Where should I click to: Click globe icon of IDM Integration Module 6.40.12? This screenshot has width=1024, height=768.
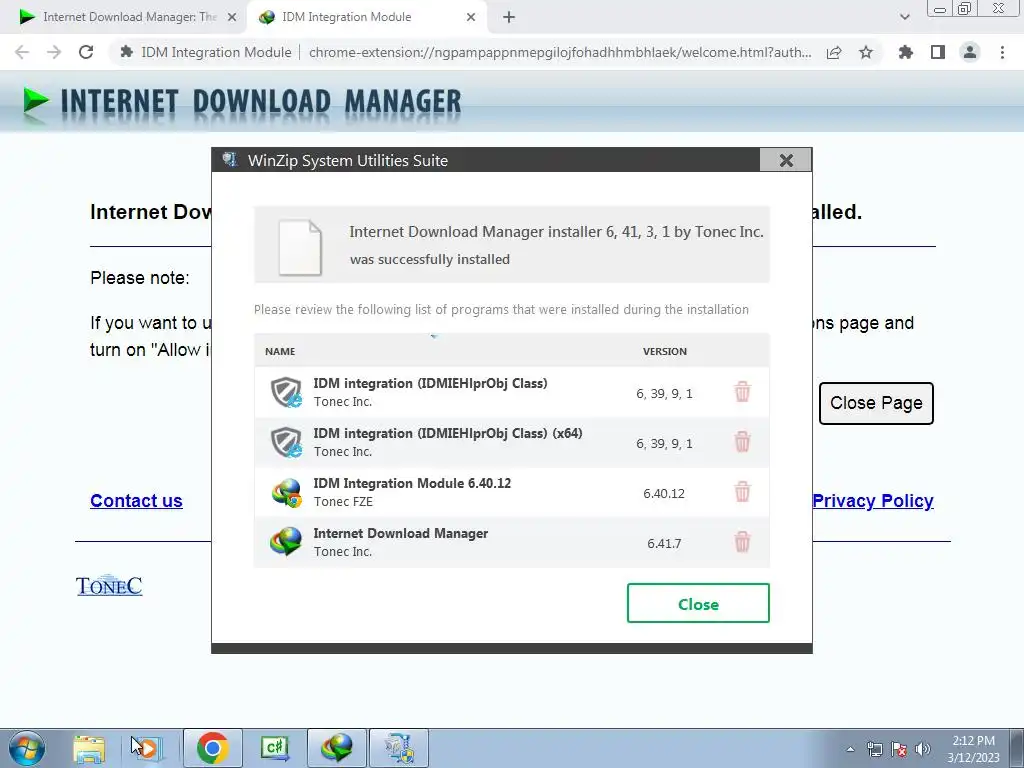click(286, 492)
